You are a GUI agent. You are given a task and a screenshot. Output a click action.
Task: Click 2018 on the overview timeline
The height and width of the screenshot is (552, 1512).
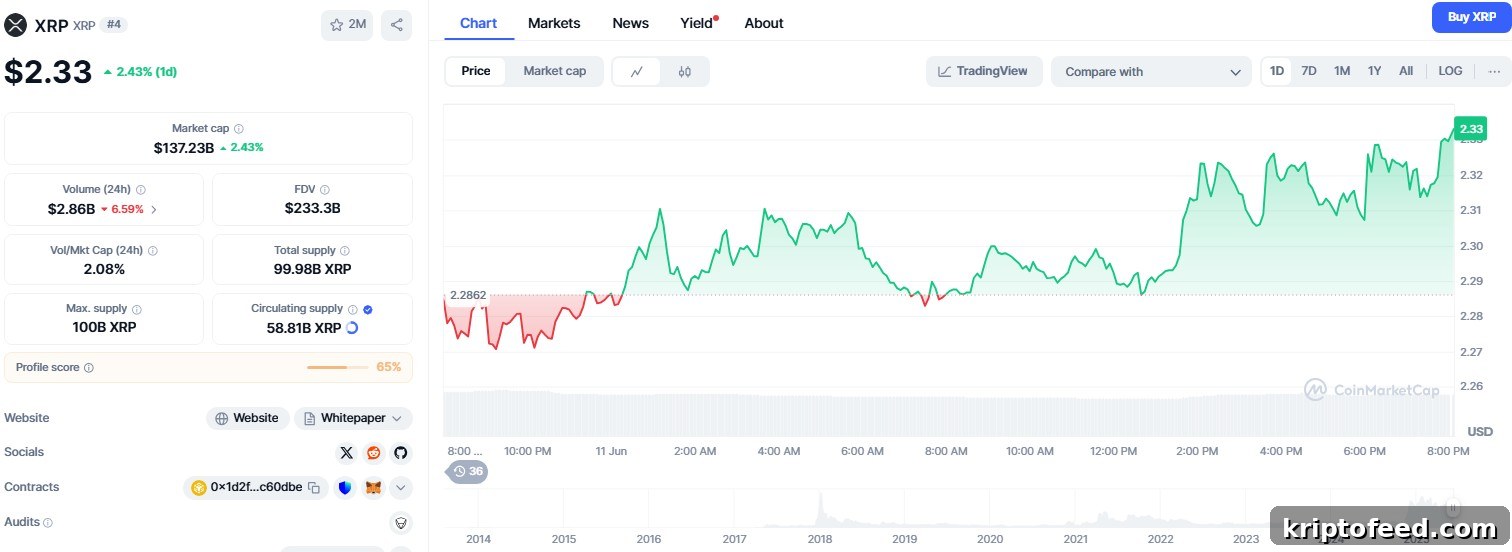(820, 539)
